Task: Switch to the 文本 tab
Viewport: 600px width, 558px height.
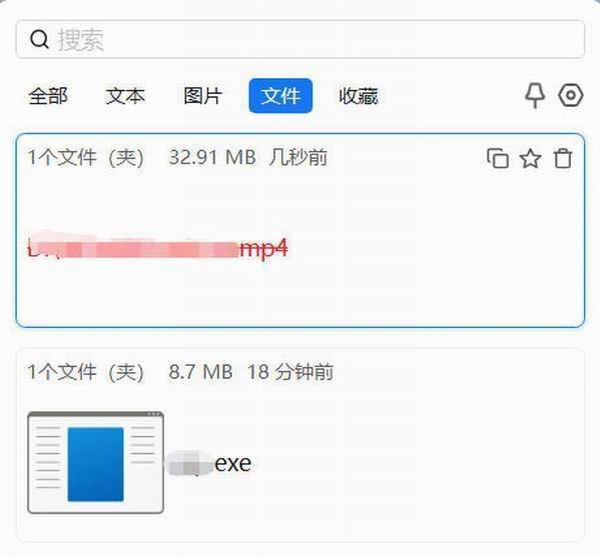Action: [x=126, y=96]
